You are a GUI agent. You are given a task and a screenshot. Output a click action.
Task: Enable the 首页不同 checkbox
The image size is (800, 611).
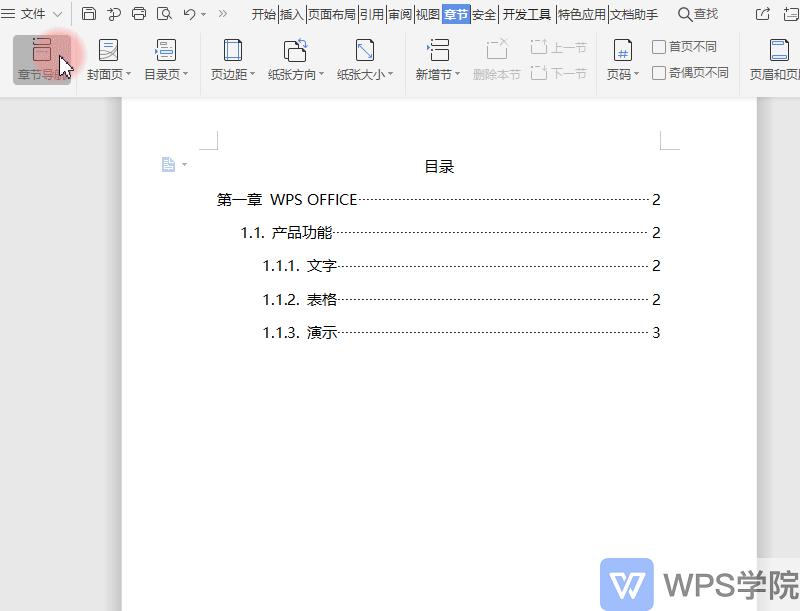[x=660, y=45]
